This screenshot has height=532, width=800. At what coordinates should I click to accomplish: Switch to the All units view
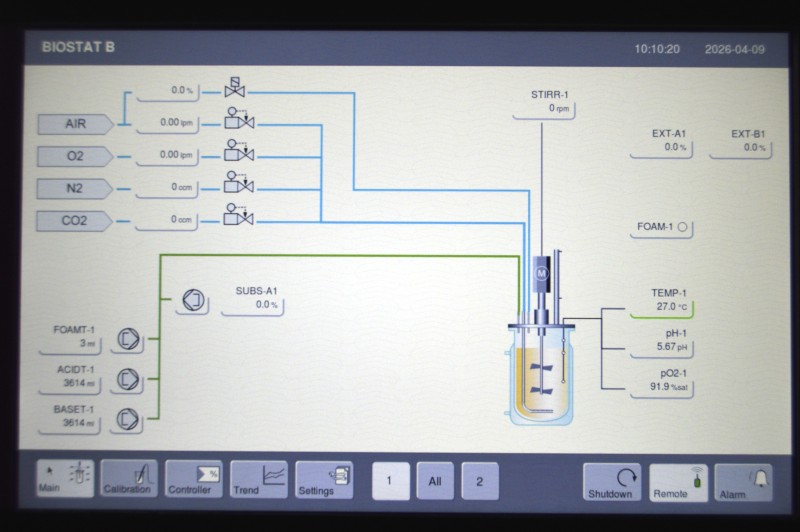[x=435, y=481]
